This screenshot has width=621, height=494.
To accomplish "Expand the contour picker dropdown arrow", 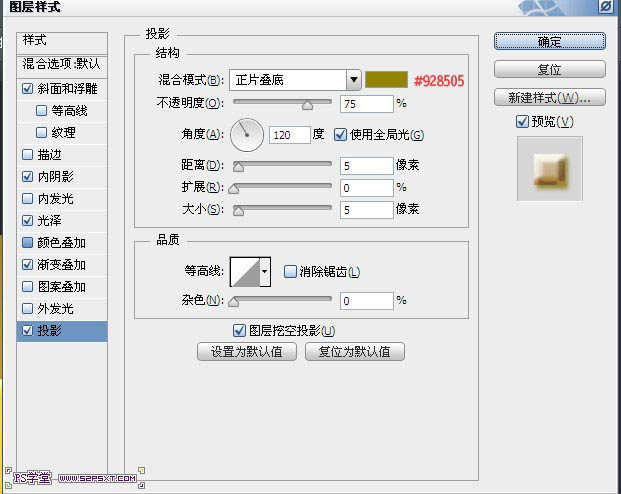I will [x=265, y=271].
